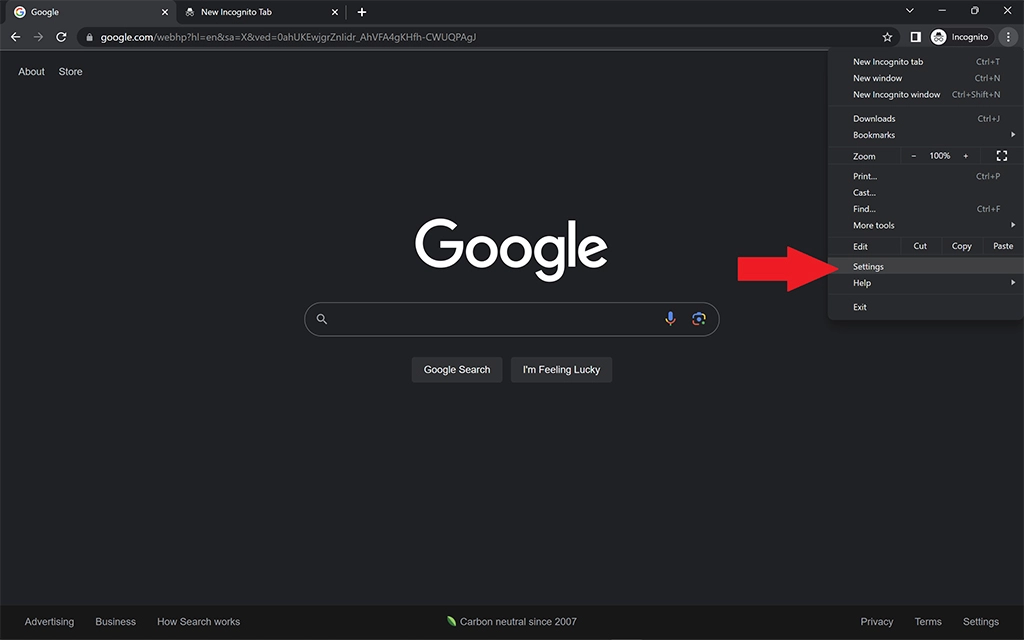Increase zoom with the plus button
Screen dimensions: 1024x640
tap(966, 155)
